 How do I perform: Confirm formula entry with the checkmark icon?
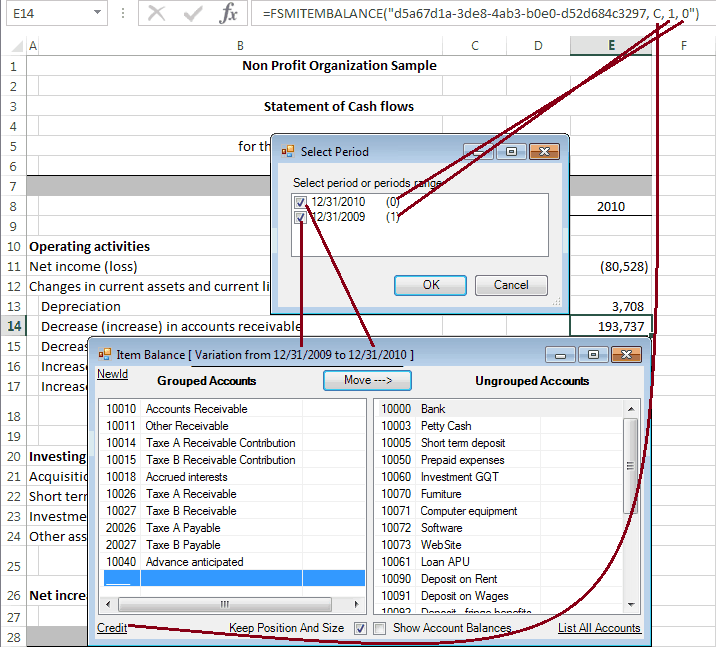192,13
